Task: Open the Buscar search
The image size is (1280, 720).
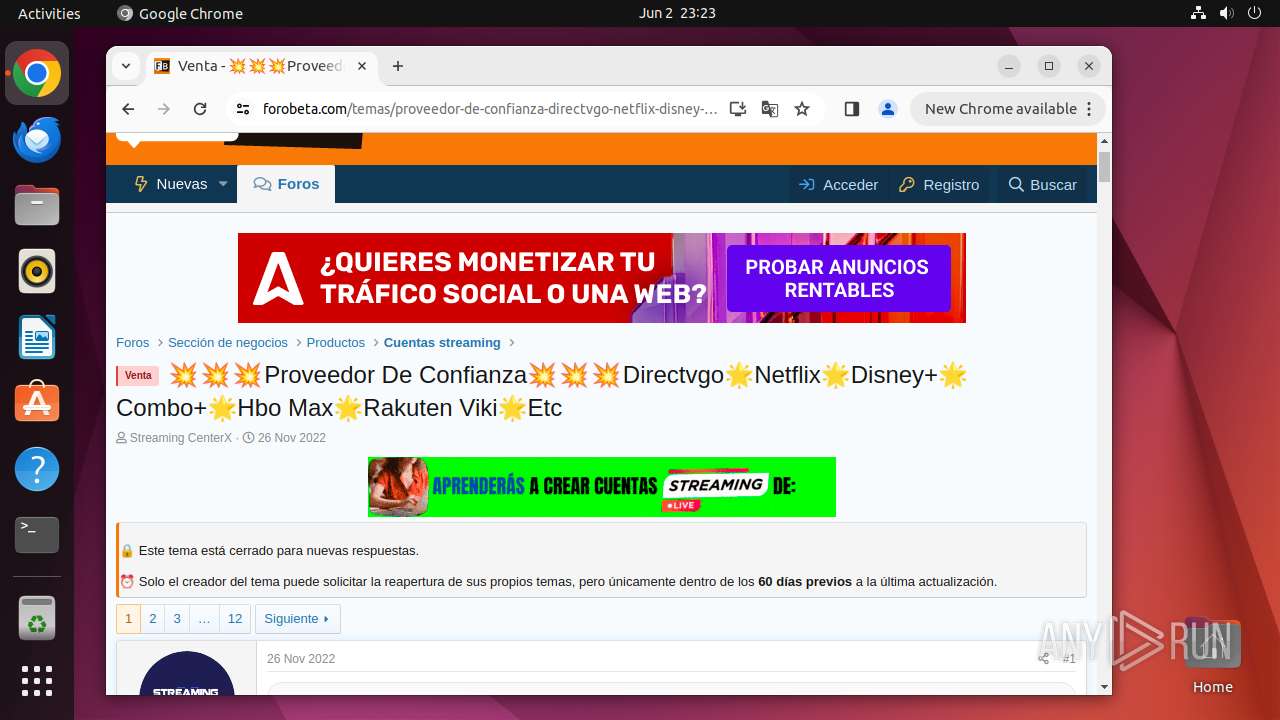Action: (x=1043, y=184)
